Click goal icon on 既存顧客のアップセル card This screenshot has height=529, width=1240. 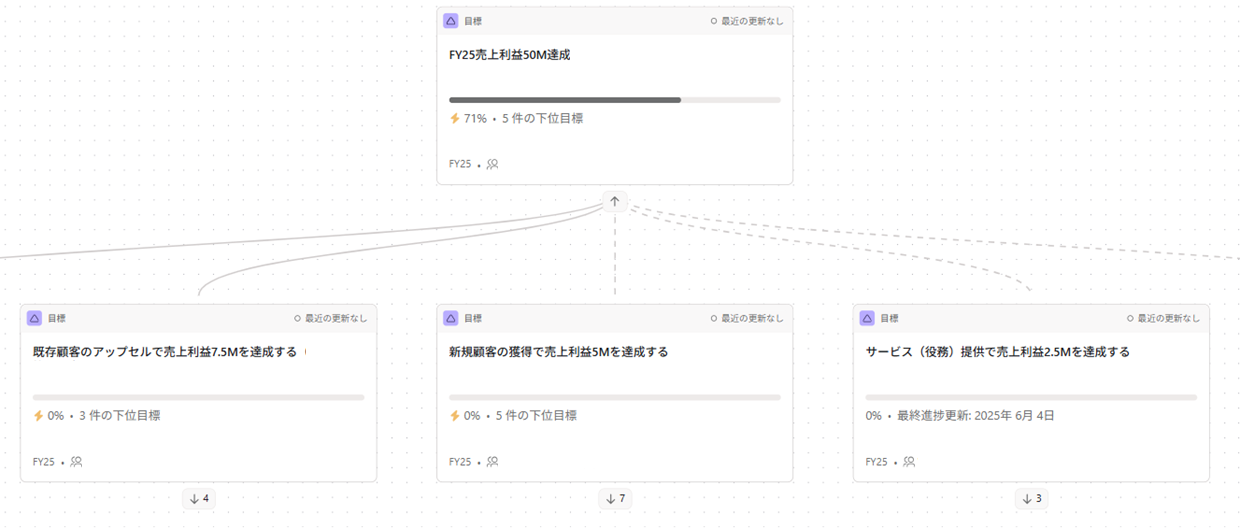click(x=35, y=318)
